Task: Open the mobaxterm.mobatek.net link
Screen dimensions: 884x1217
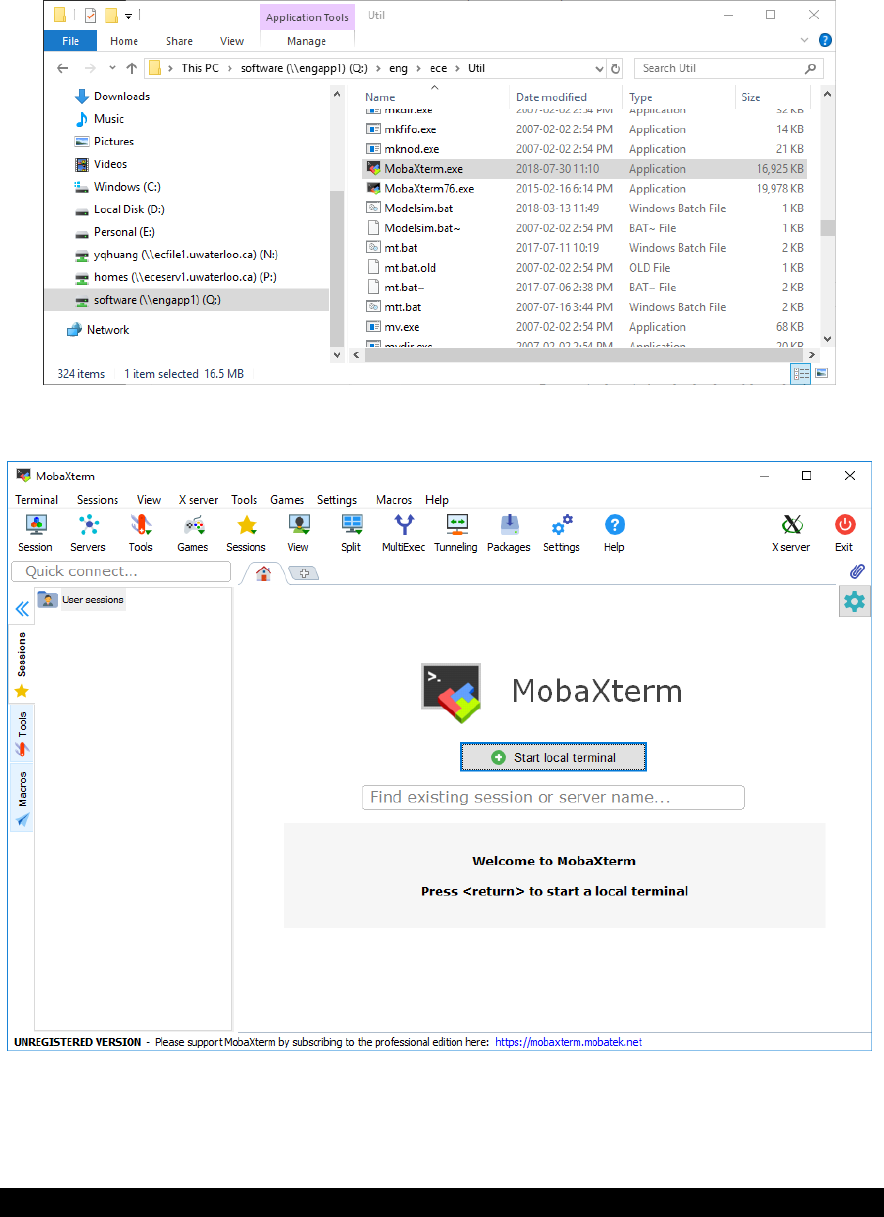Action: click(568, 1042)
